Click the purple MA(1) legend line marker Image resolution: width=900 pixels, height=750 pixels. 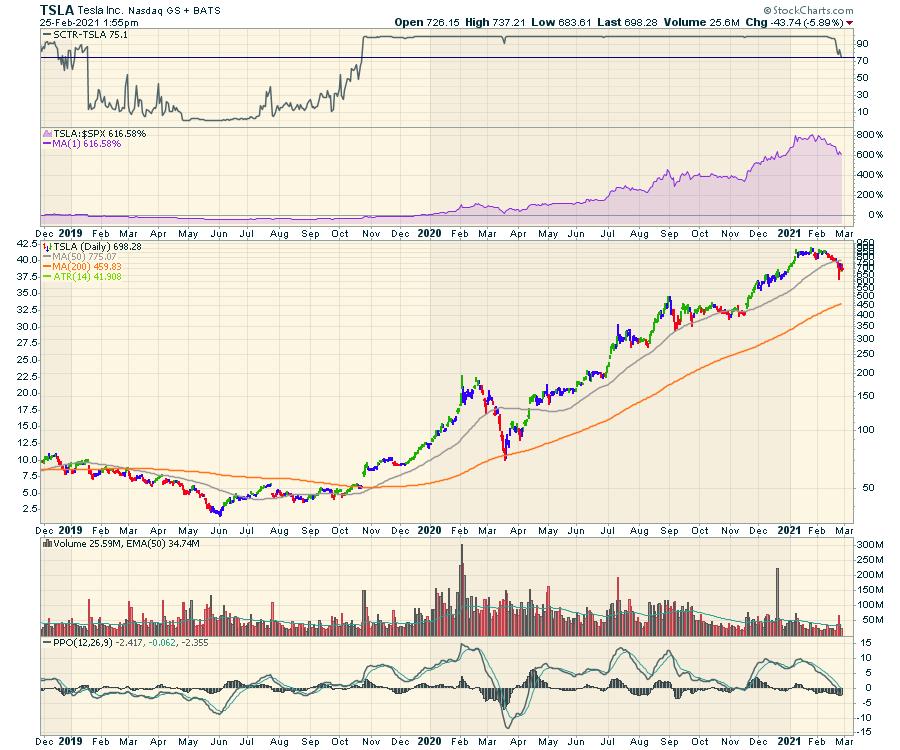(x=45, y=144)
